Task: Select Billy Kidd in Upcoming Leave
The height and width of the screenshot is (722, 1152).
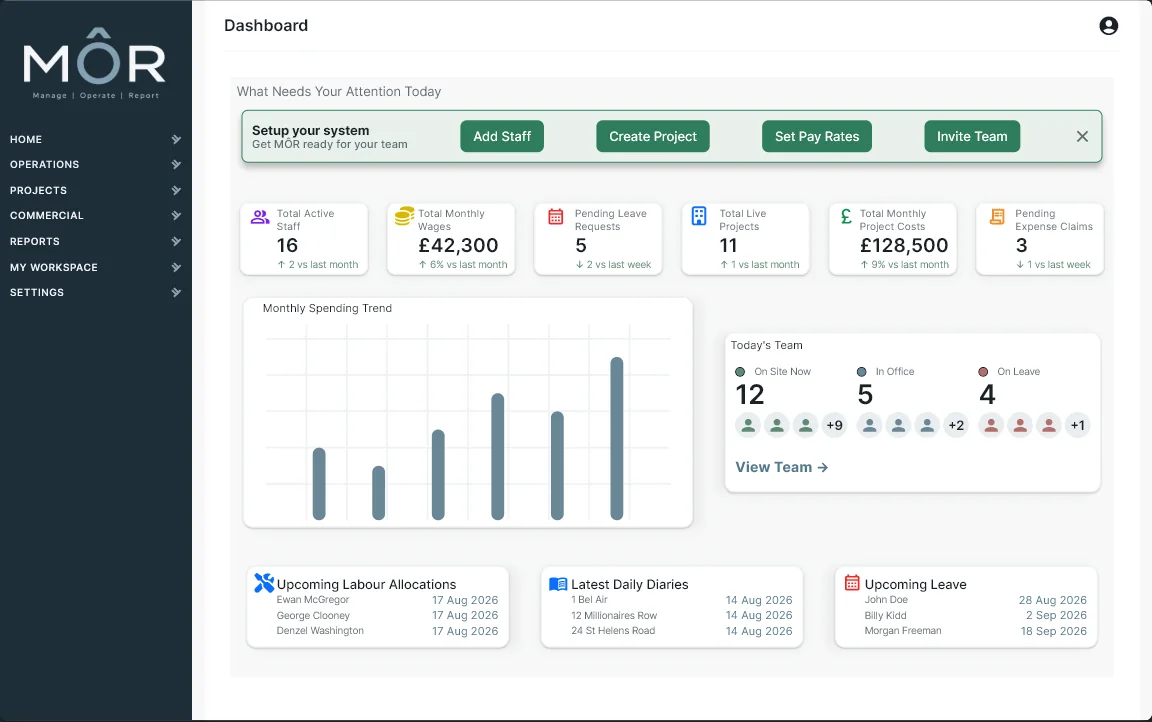Action: (x=975, y=615)
